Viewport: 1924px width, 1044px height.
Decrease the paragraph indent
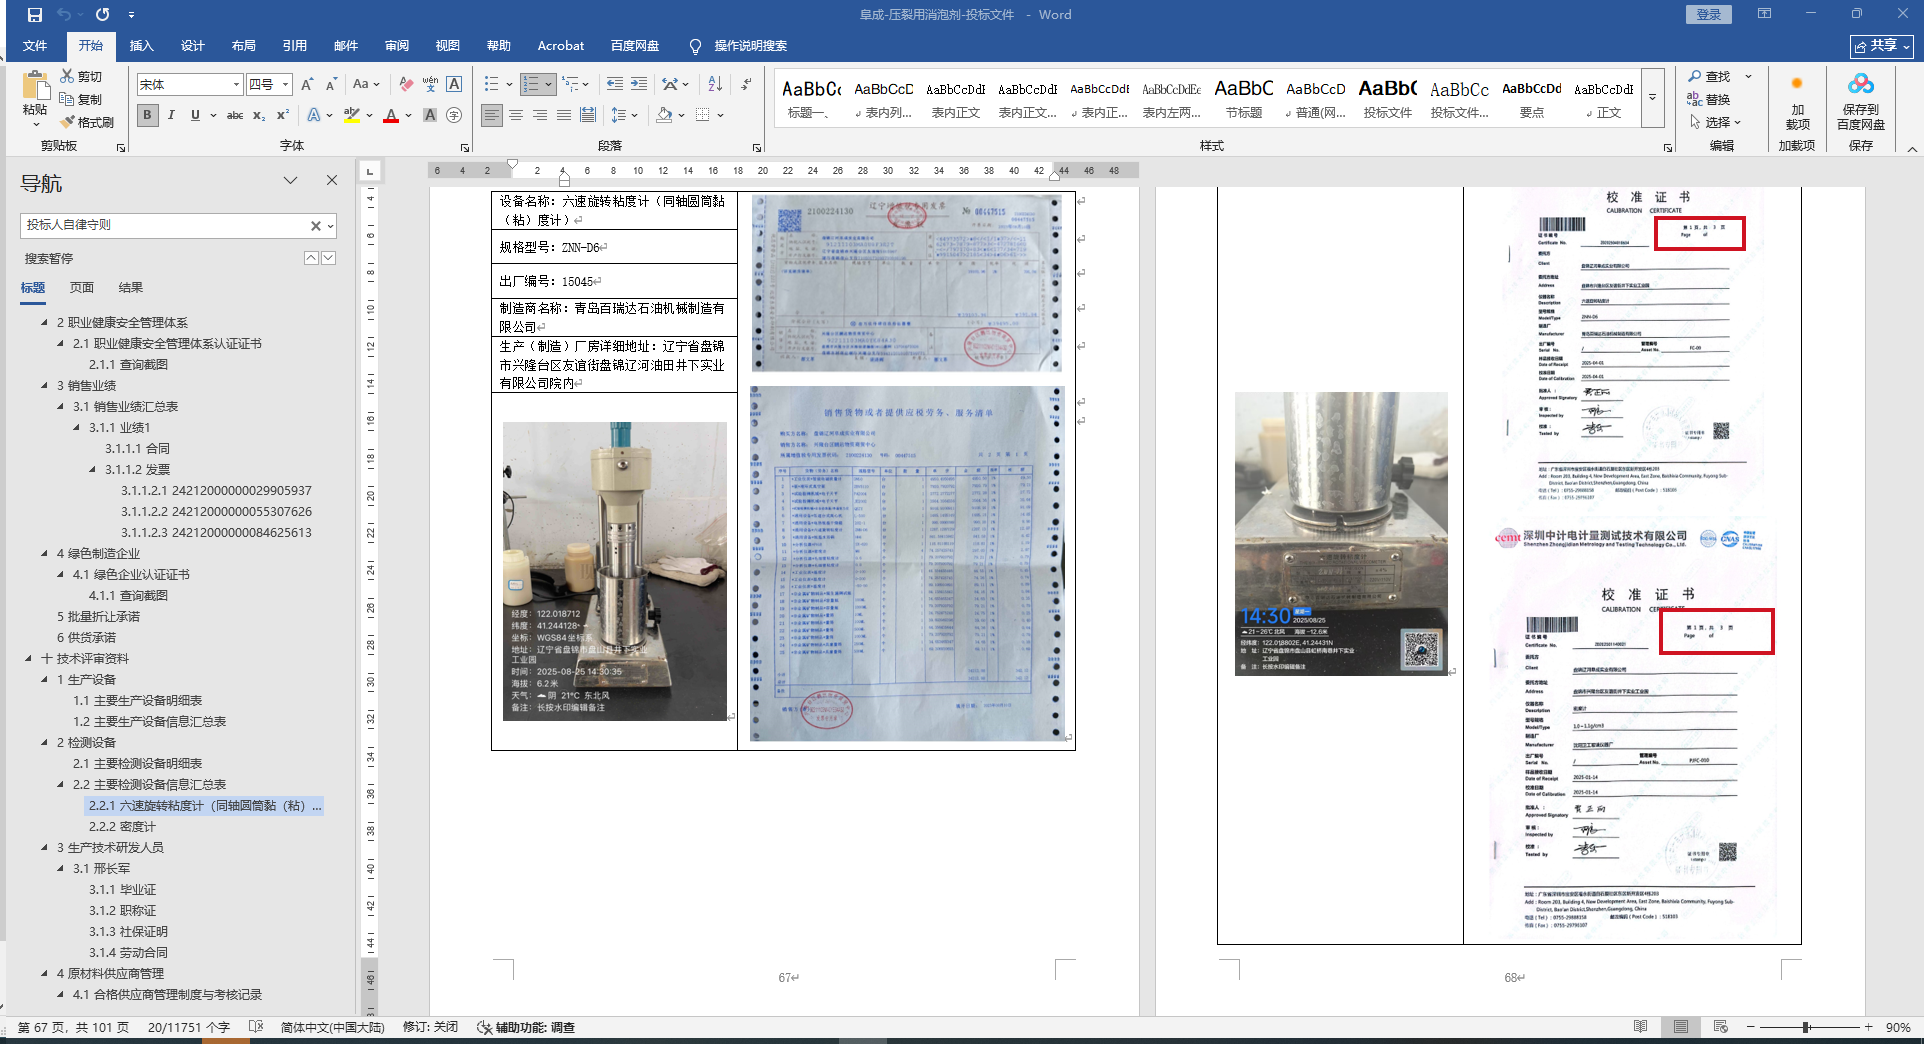coord(614,84)
